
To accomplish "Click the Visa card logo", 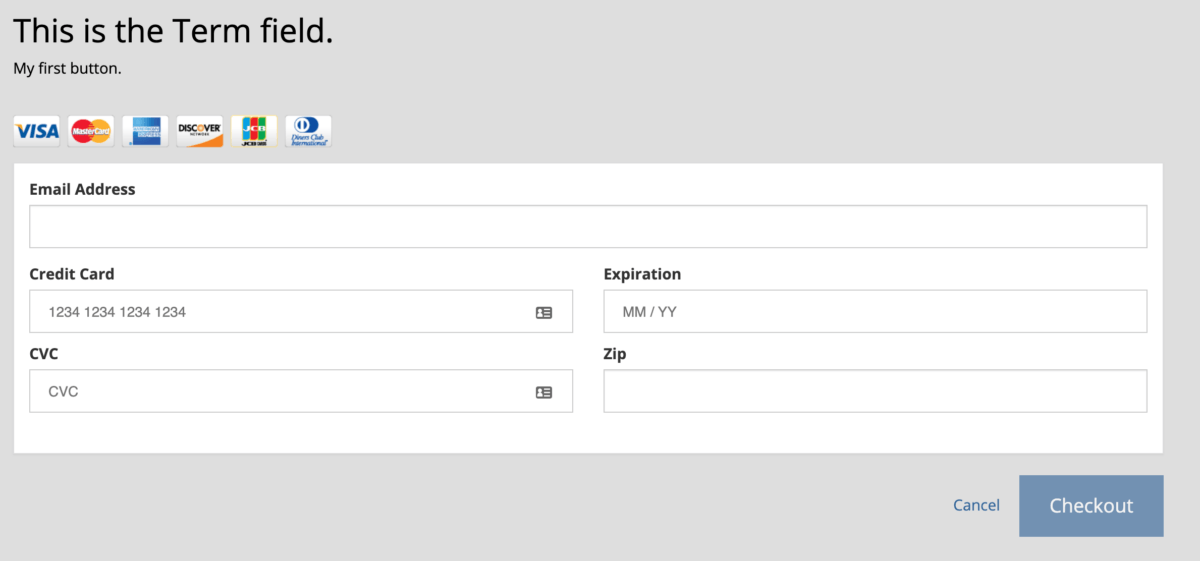I will (37, 131).
